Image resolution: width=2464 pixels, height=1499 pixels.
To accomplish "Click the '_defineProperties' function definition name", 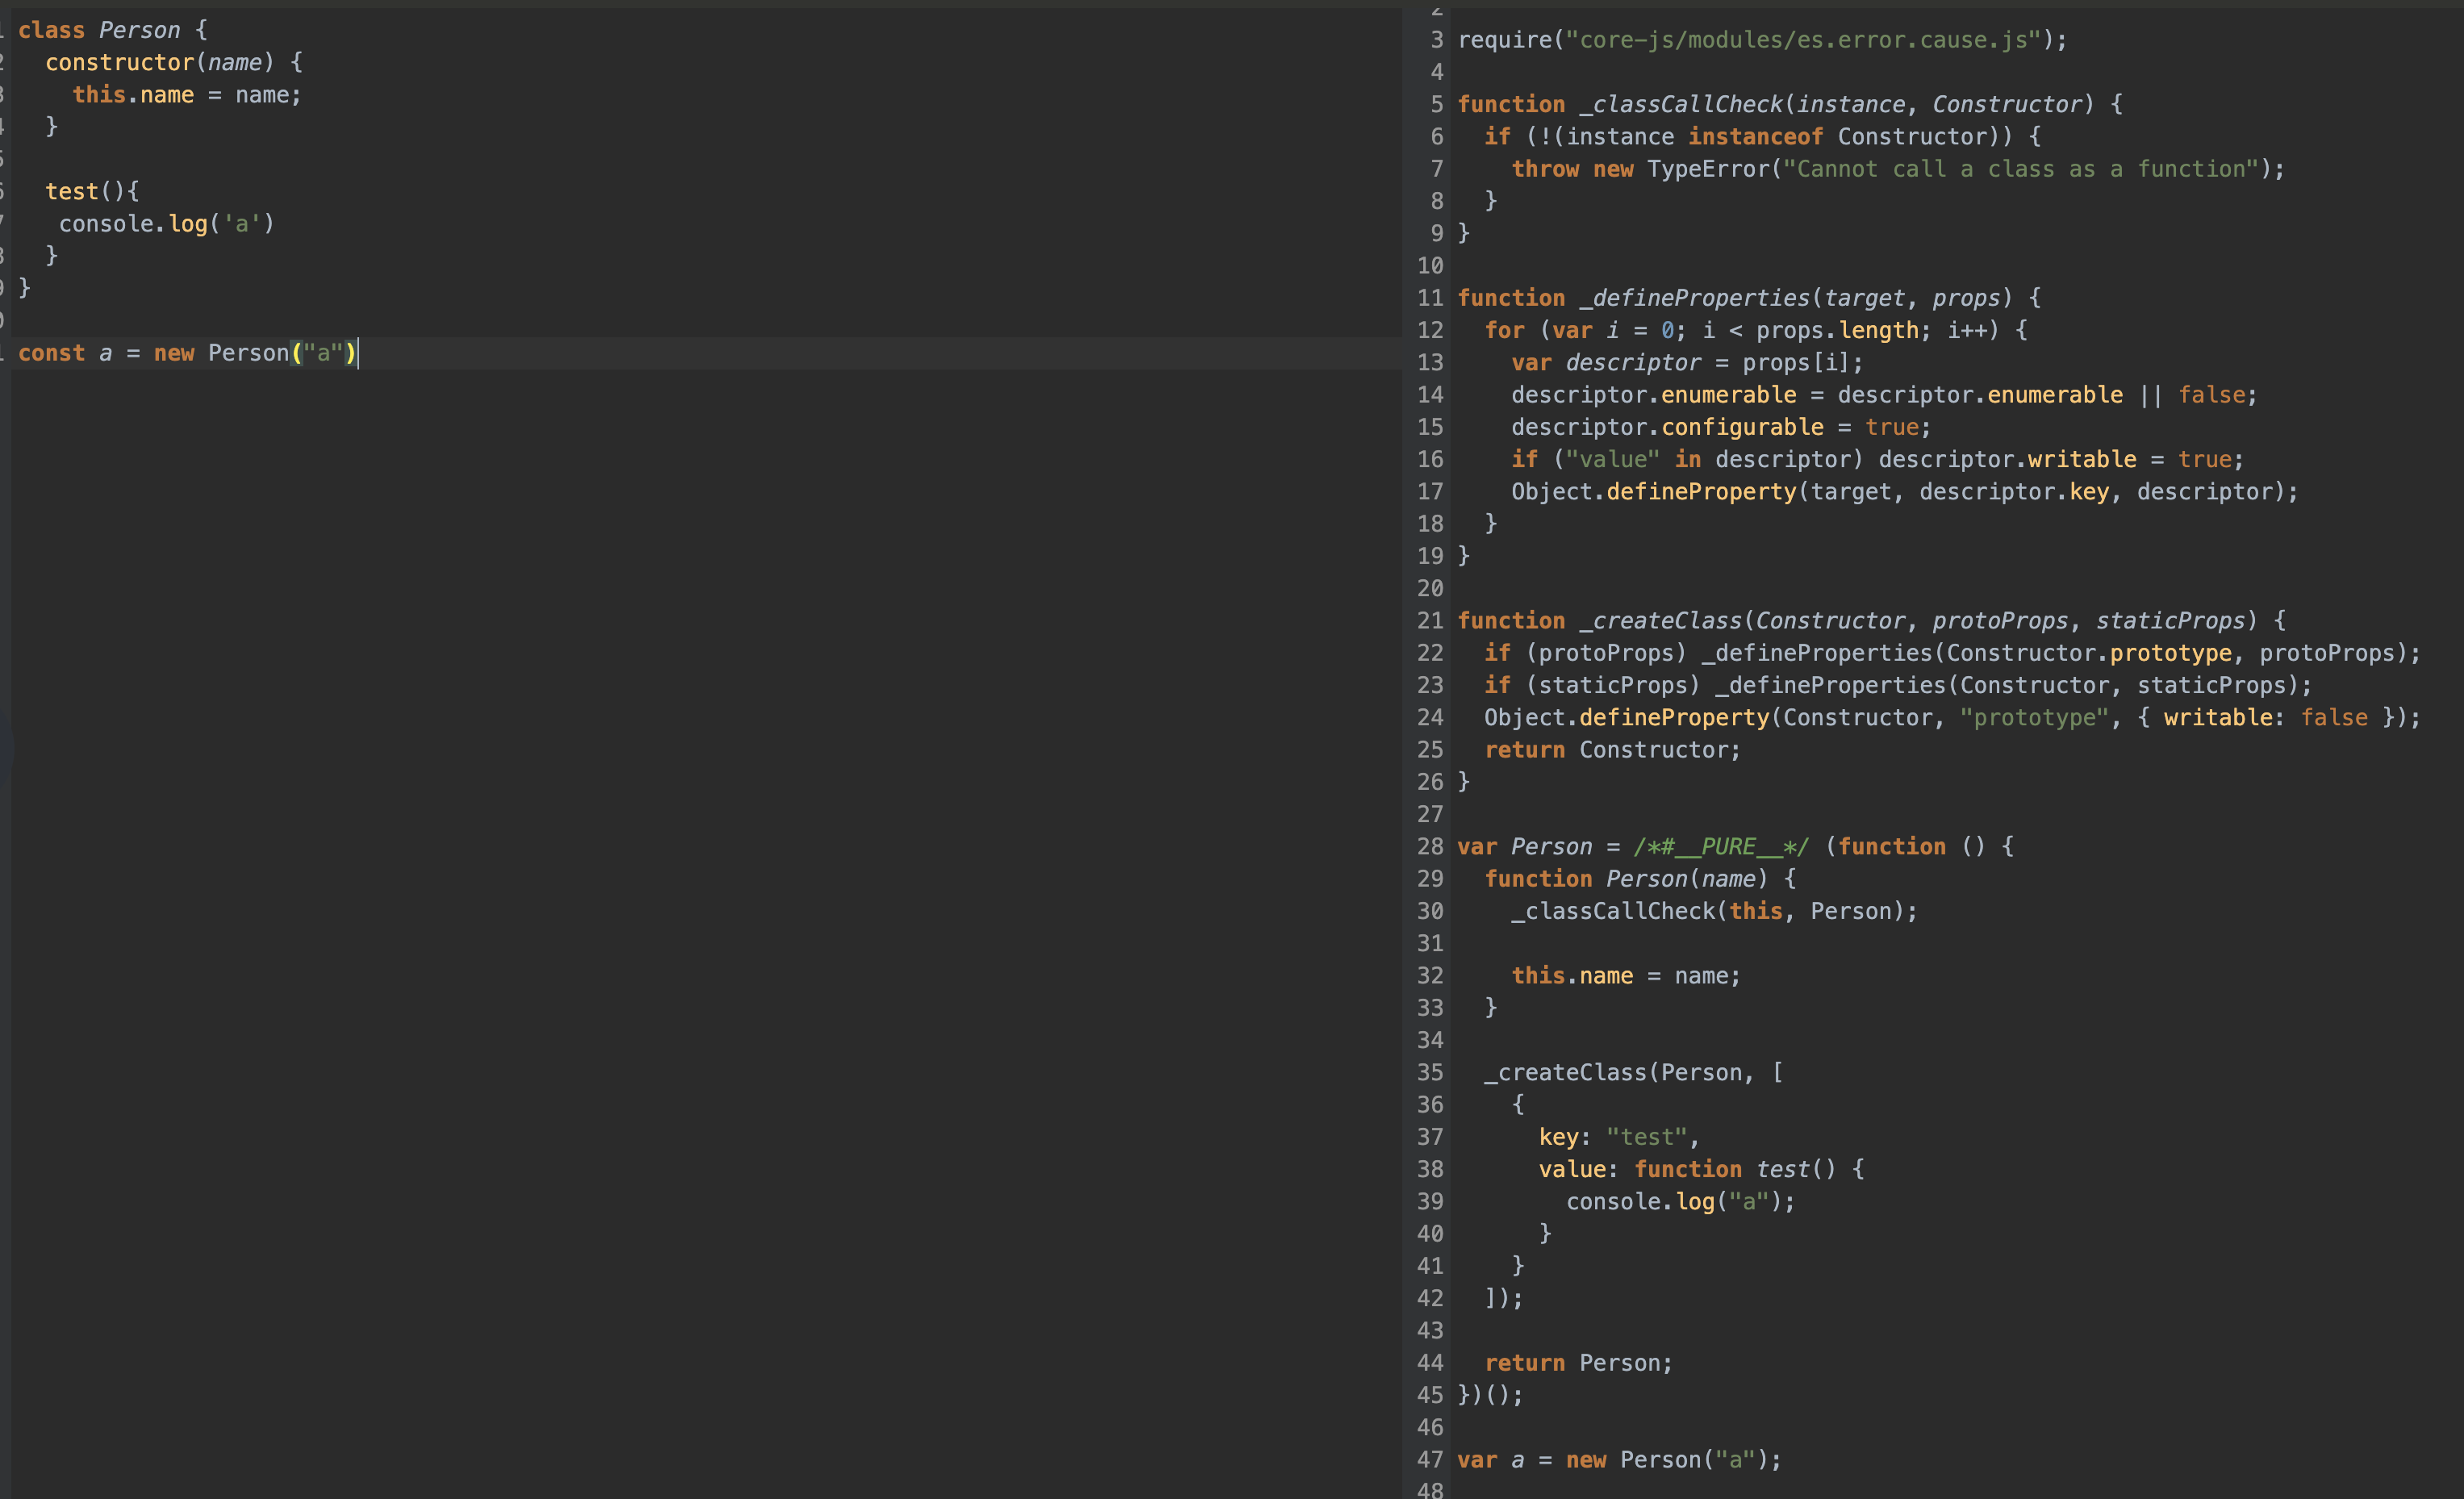I will point(1694,298).
